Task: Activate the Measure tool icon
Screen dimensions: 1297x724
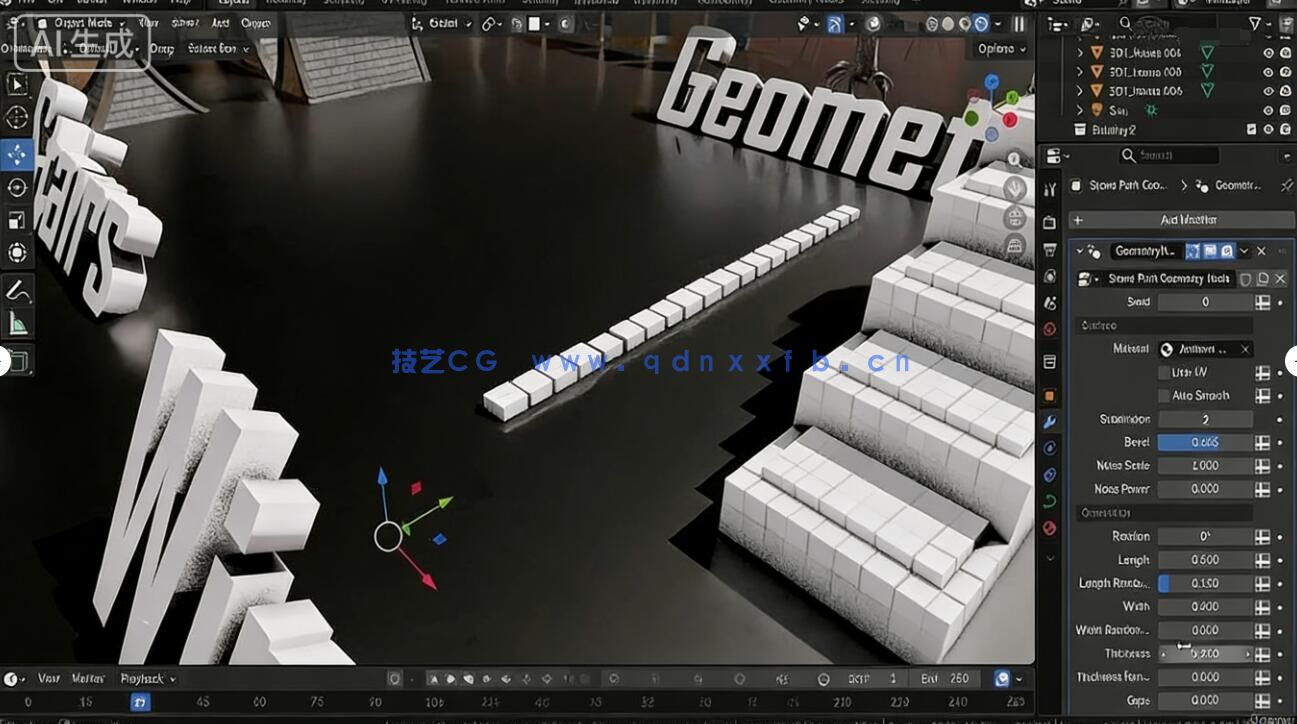Action: tap(17, 320)
